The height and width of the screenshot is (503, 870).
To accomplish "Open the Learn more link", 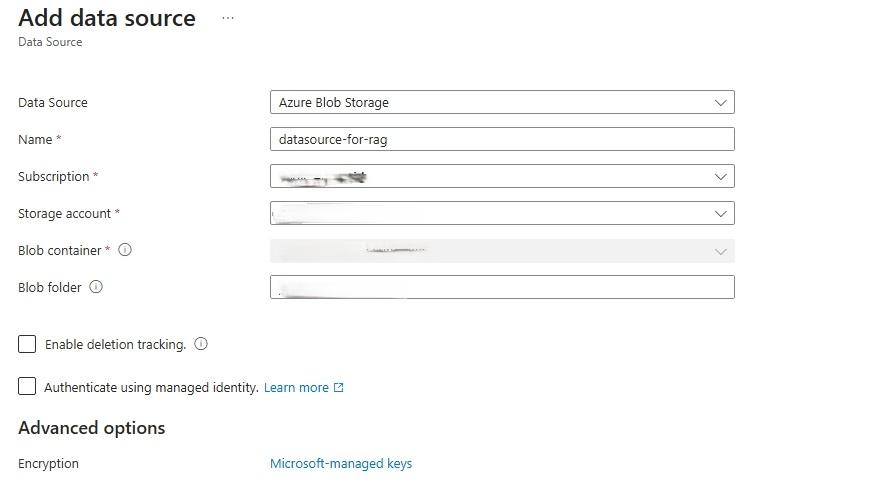I will (x=296, y=388).
